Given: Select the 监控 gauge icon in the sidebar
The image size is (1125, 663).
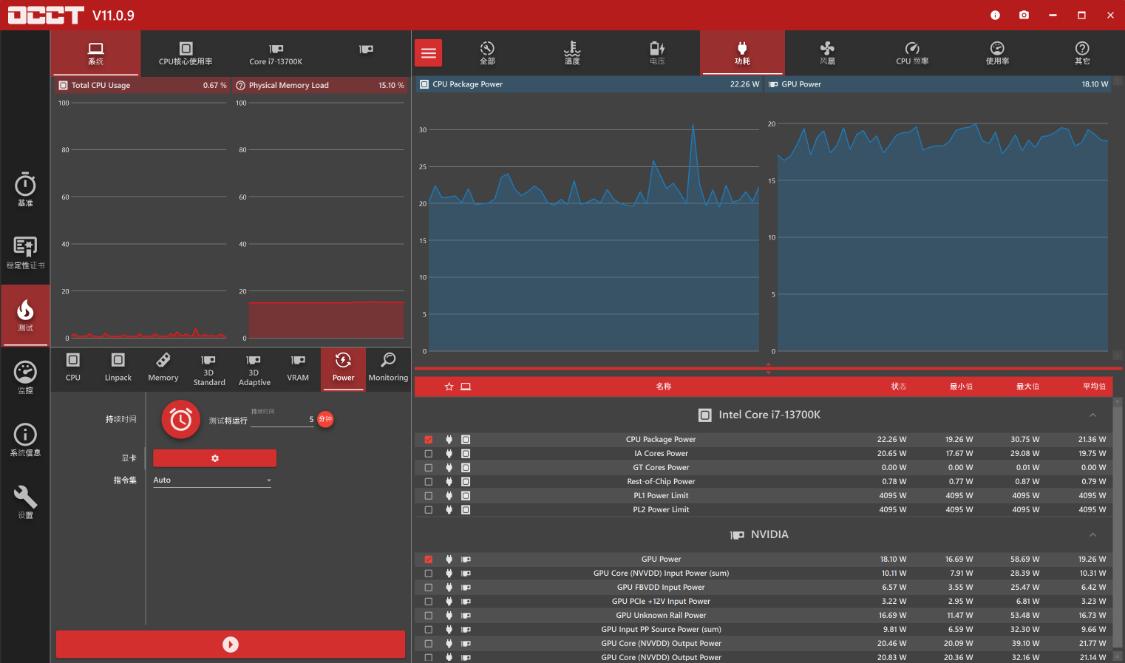Looking at the screenshot, I should click(x=25, y=376).
